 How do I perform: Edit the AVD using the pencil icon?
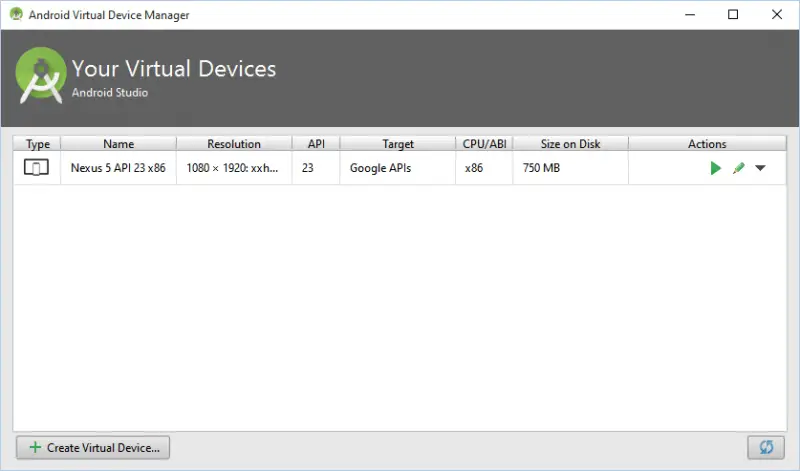tap(738, 168)
